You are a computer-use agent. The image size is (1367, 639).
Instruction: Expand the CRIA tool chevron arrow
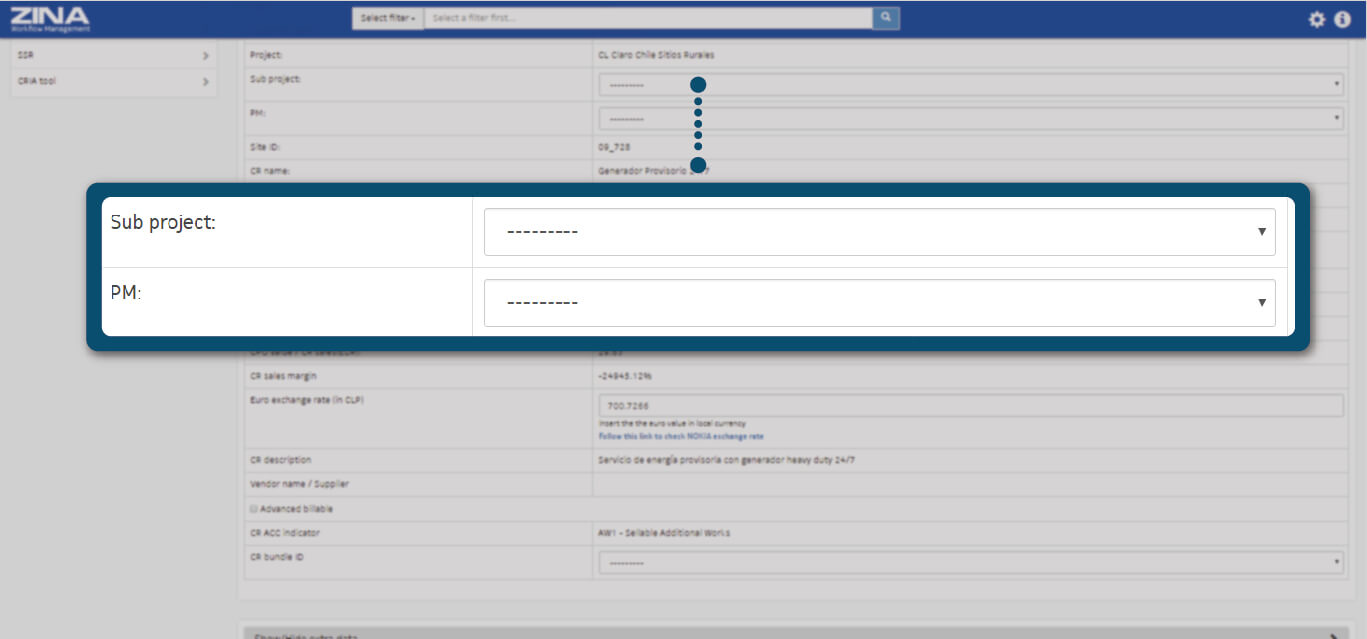(x=205, y=82)
